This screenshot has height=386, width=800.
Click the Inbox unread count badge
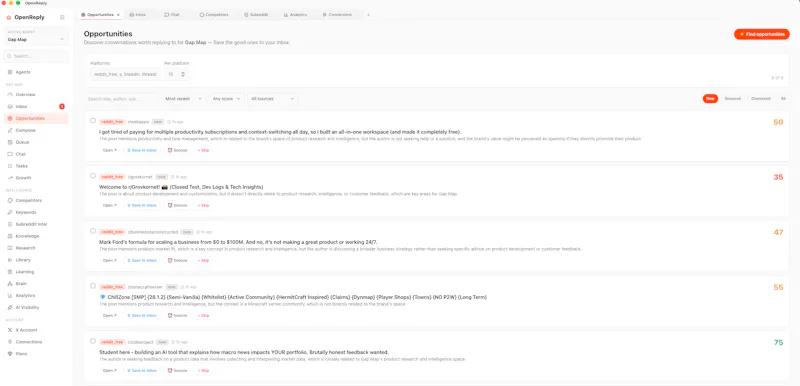[x=62, y=107]
